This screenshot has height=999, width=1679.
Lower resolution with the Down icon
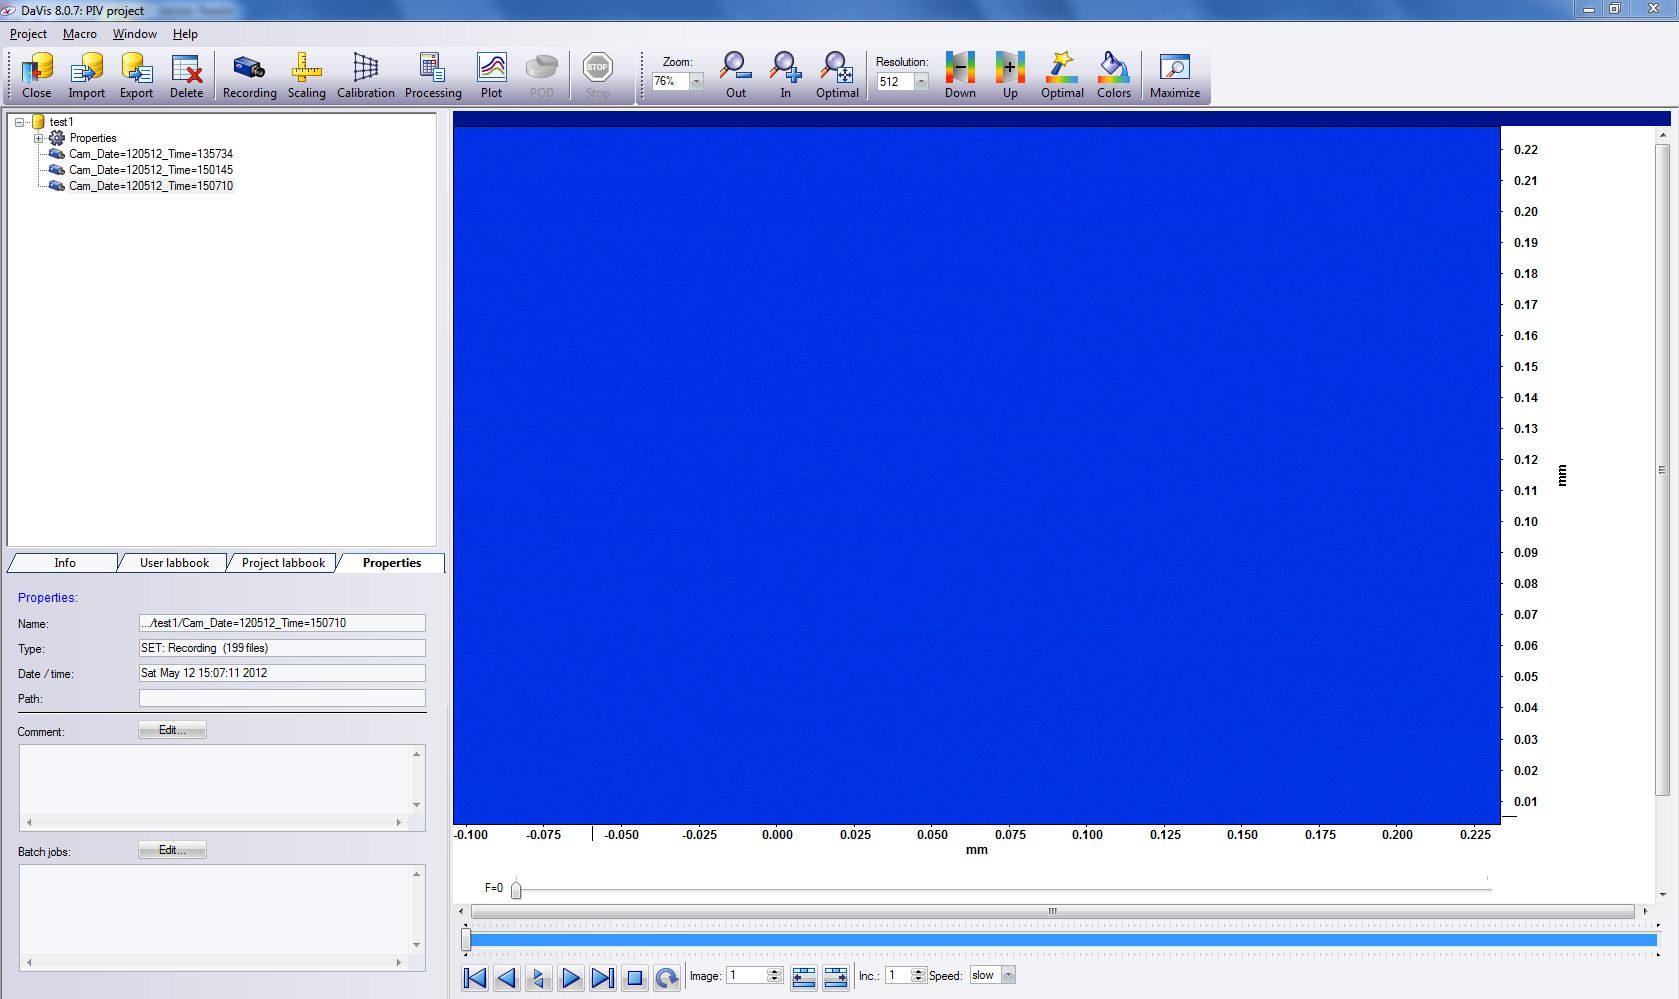(960, 76)
